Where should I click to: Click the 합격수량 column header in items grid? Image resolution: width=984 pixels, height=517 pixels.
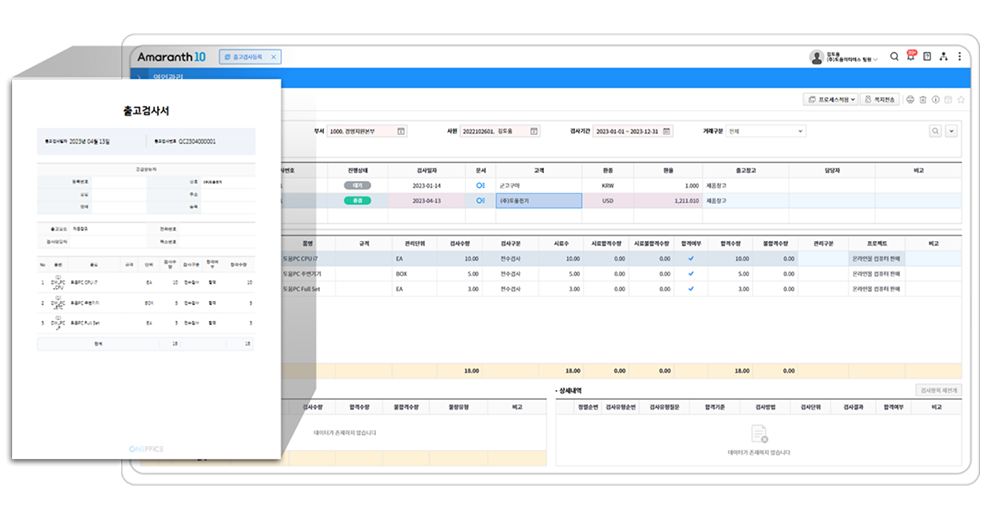[x=730, y=243]
